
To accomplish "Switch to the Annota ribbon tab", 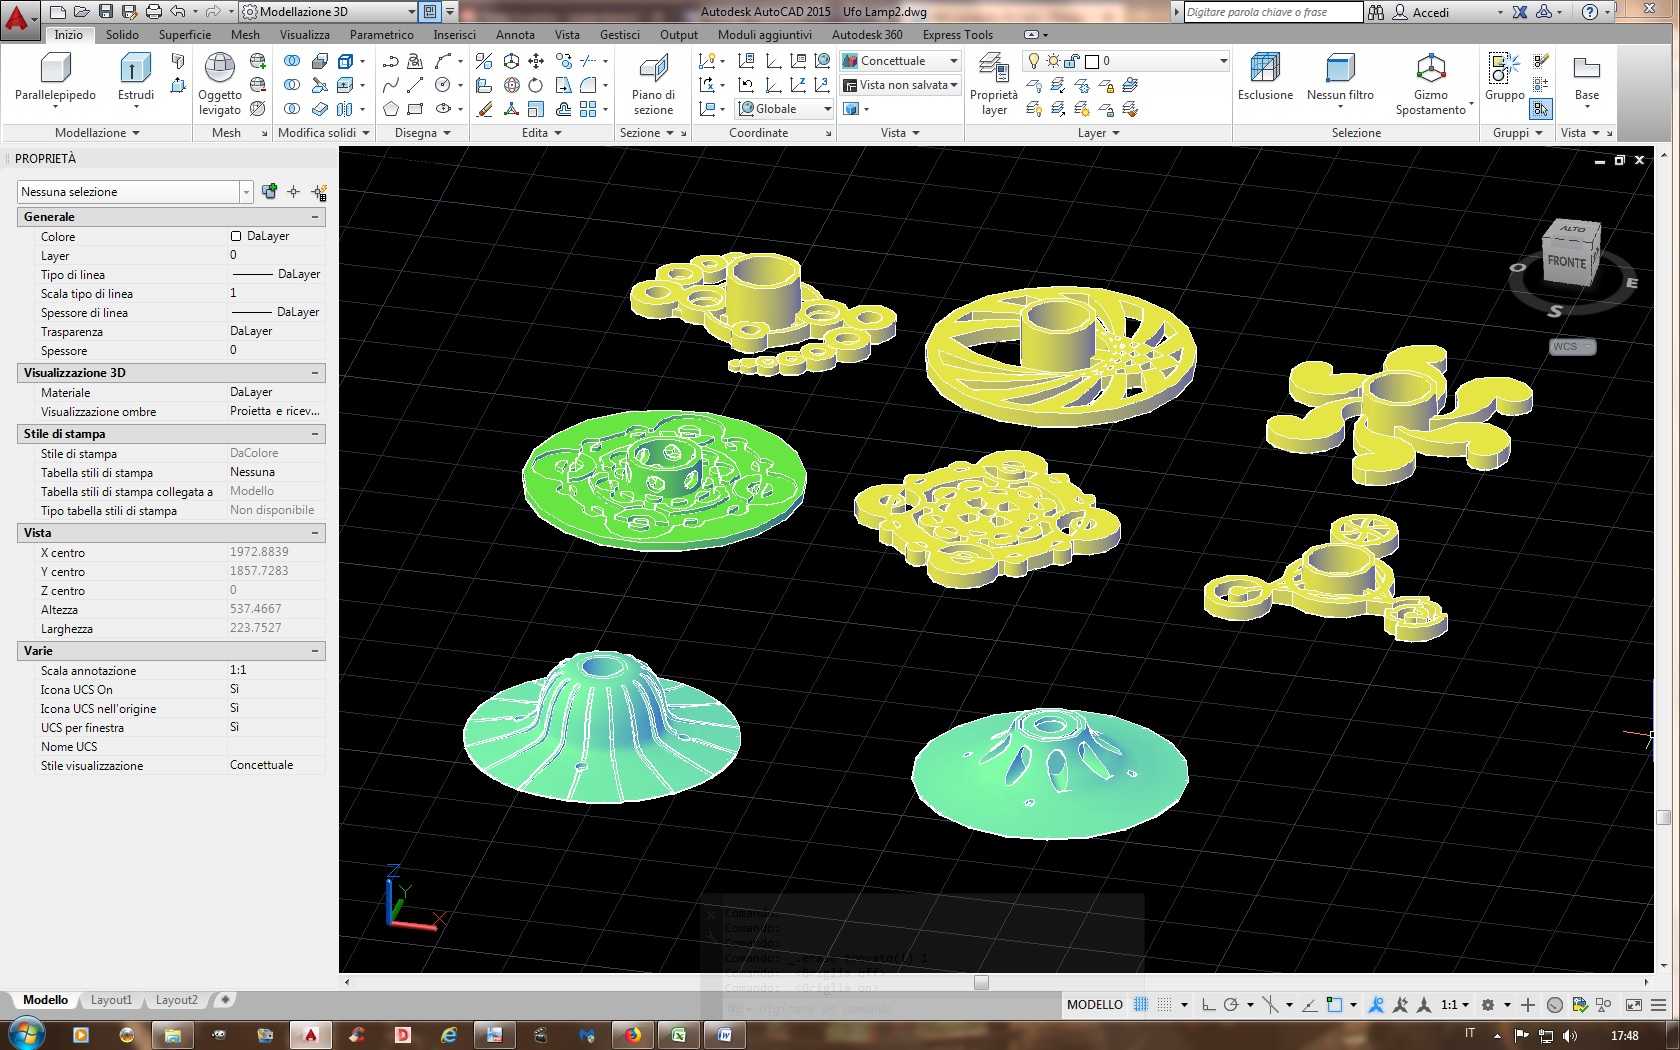I will click(515, 35).
